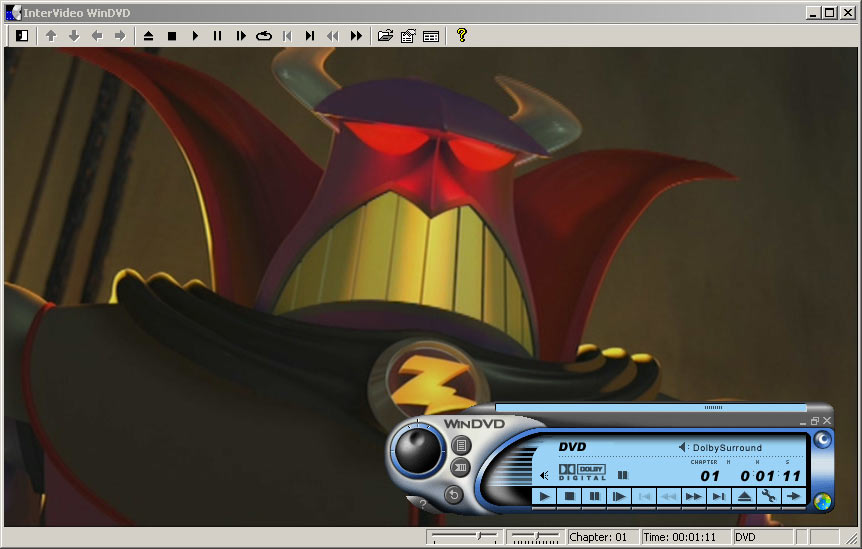
Task: Click the right arrow at the end of the panel buttons
Action: tap(793, 497)
